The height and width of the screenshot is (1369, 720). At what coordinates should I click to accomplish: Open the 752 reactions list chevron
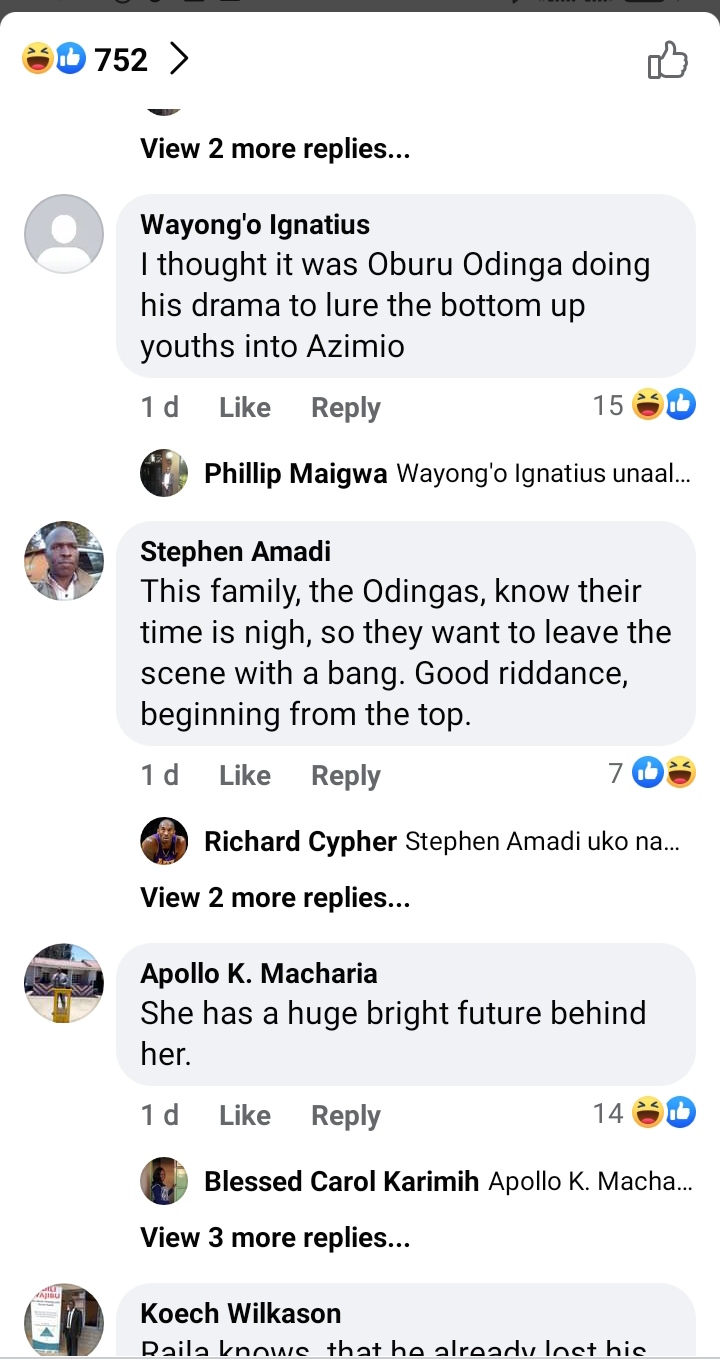point(178,60)
